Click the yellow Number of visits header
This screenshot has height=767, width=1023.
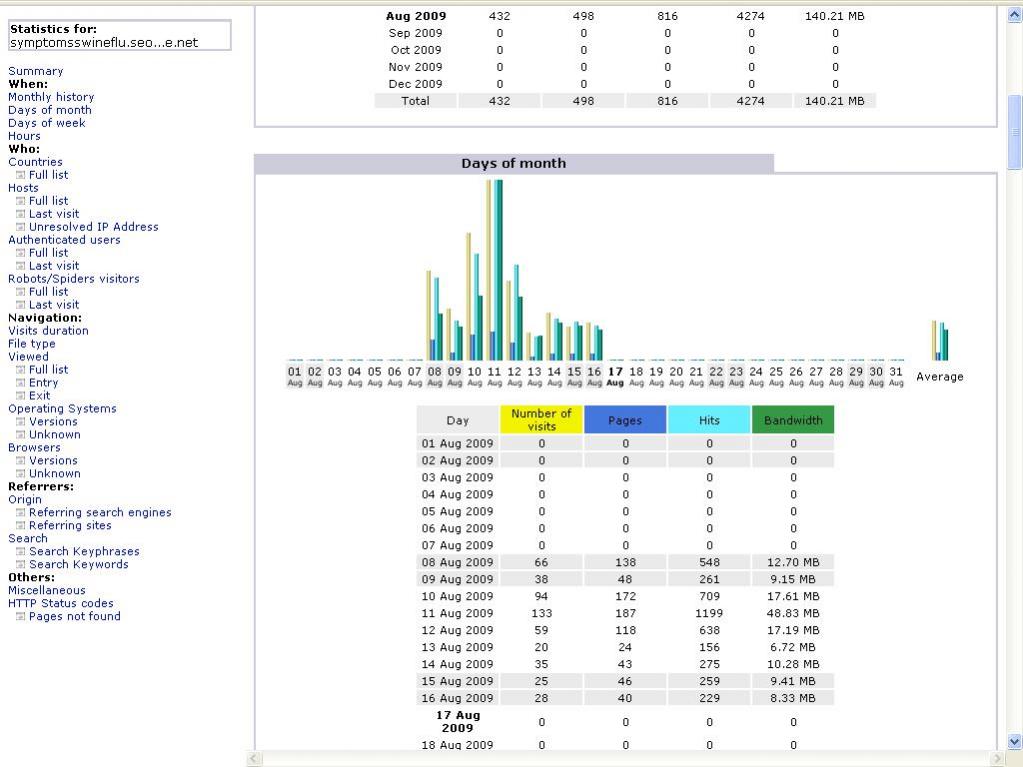[x=541, y=420]
